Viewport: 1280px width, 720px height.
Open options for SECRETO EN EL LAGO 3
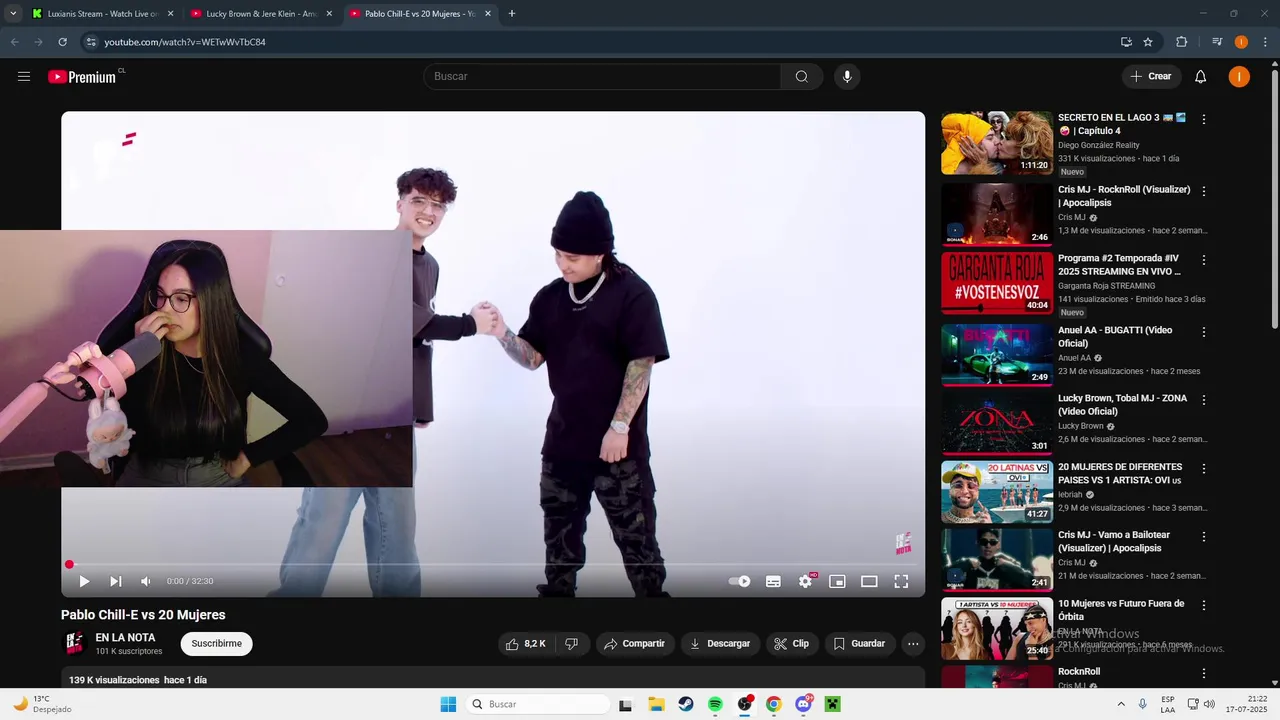(x=1204, y=119)
